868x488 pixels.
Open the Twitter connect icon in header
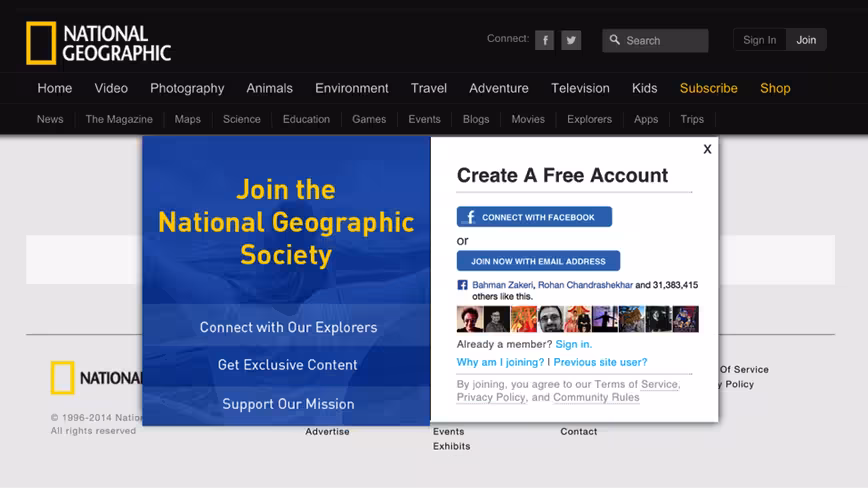tap(571, 40)
